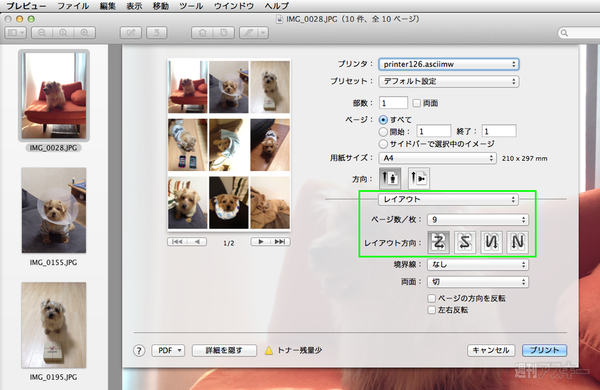
Task: Open the 移動 menu
Action: click(x=161, y=6)
